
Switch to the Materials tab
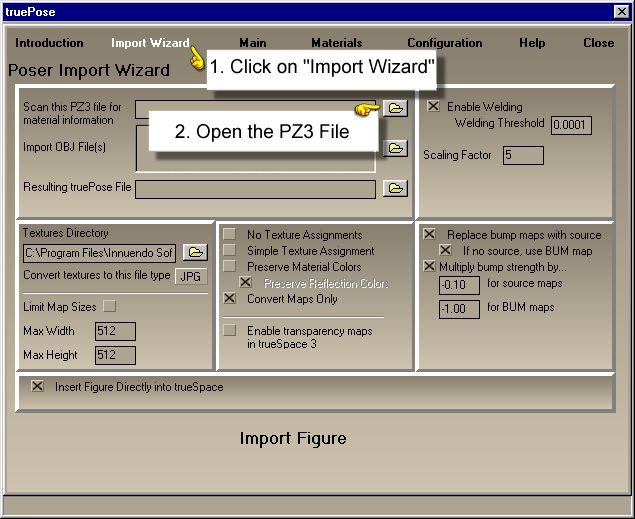point(336,43)
